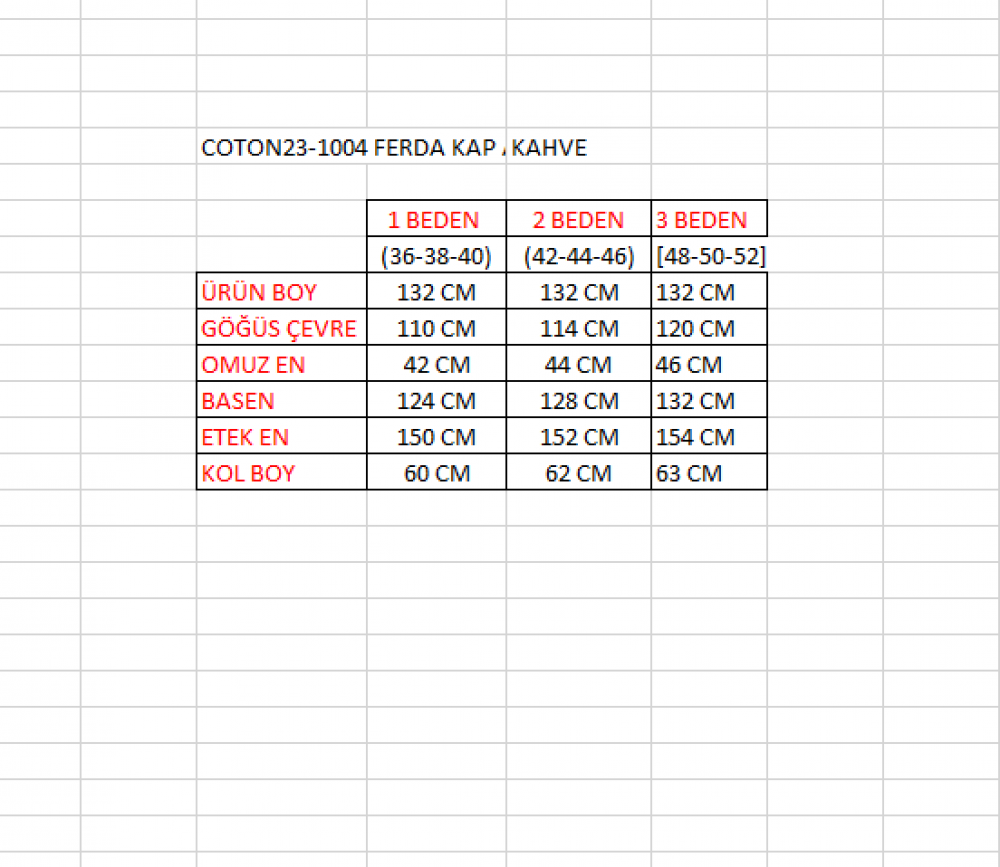The width and height of the screenshot is (1000, 867).
Task: Click ÜRÜN BOY value for 3 BEDEN
Action: (709, 292)
